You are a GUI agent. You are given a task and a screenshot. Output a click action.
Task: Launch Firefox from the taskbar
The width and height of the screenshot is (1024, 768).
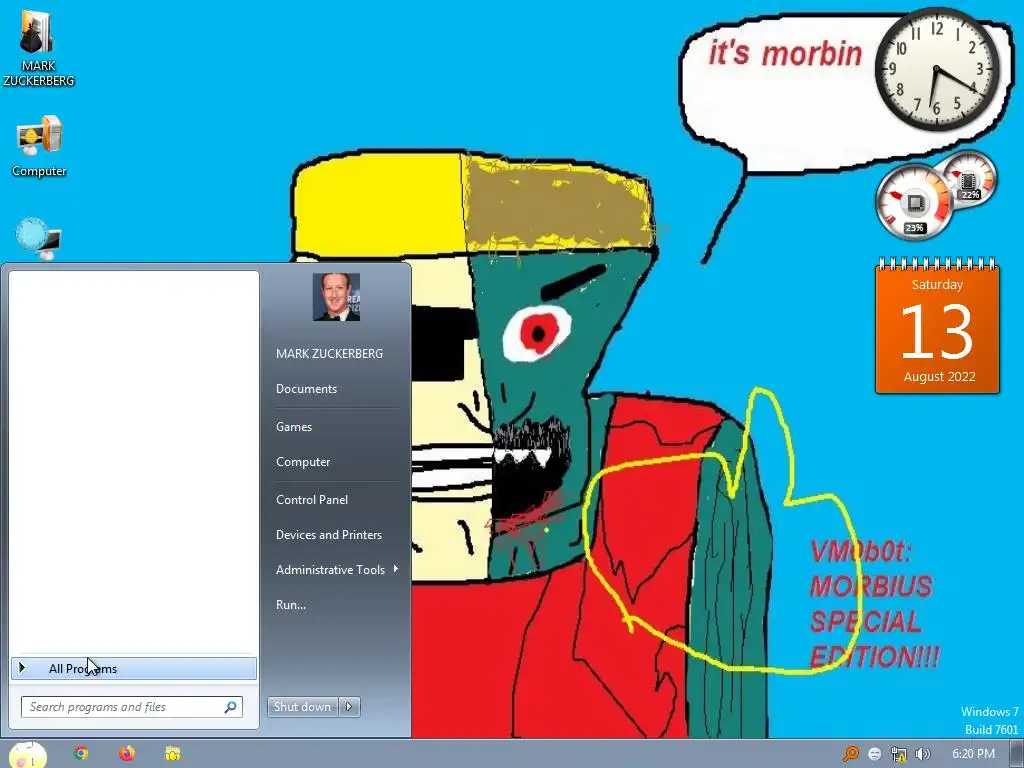127,754
